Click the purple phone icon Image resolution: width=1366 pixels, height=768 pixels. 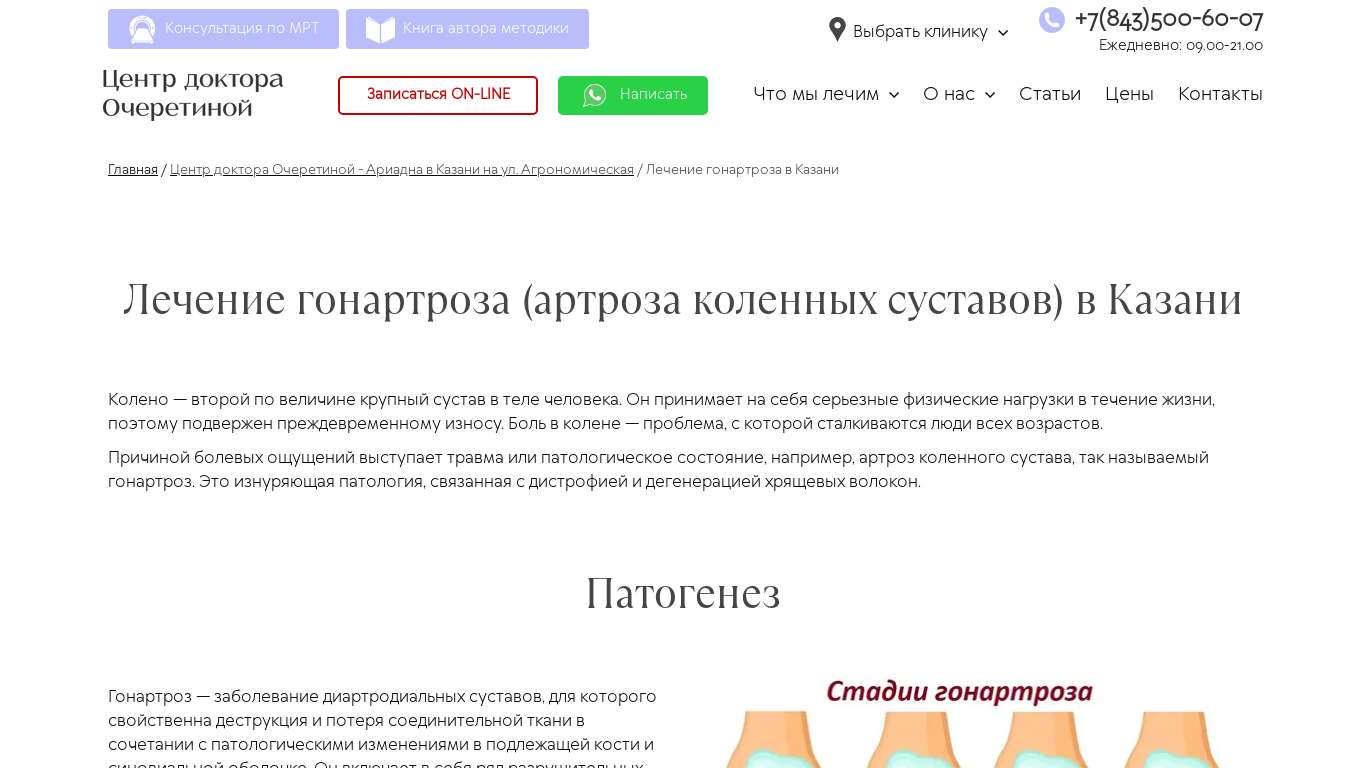[x=1051, y=20]
